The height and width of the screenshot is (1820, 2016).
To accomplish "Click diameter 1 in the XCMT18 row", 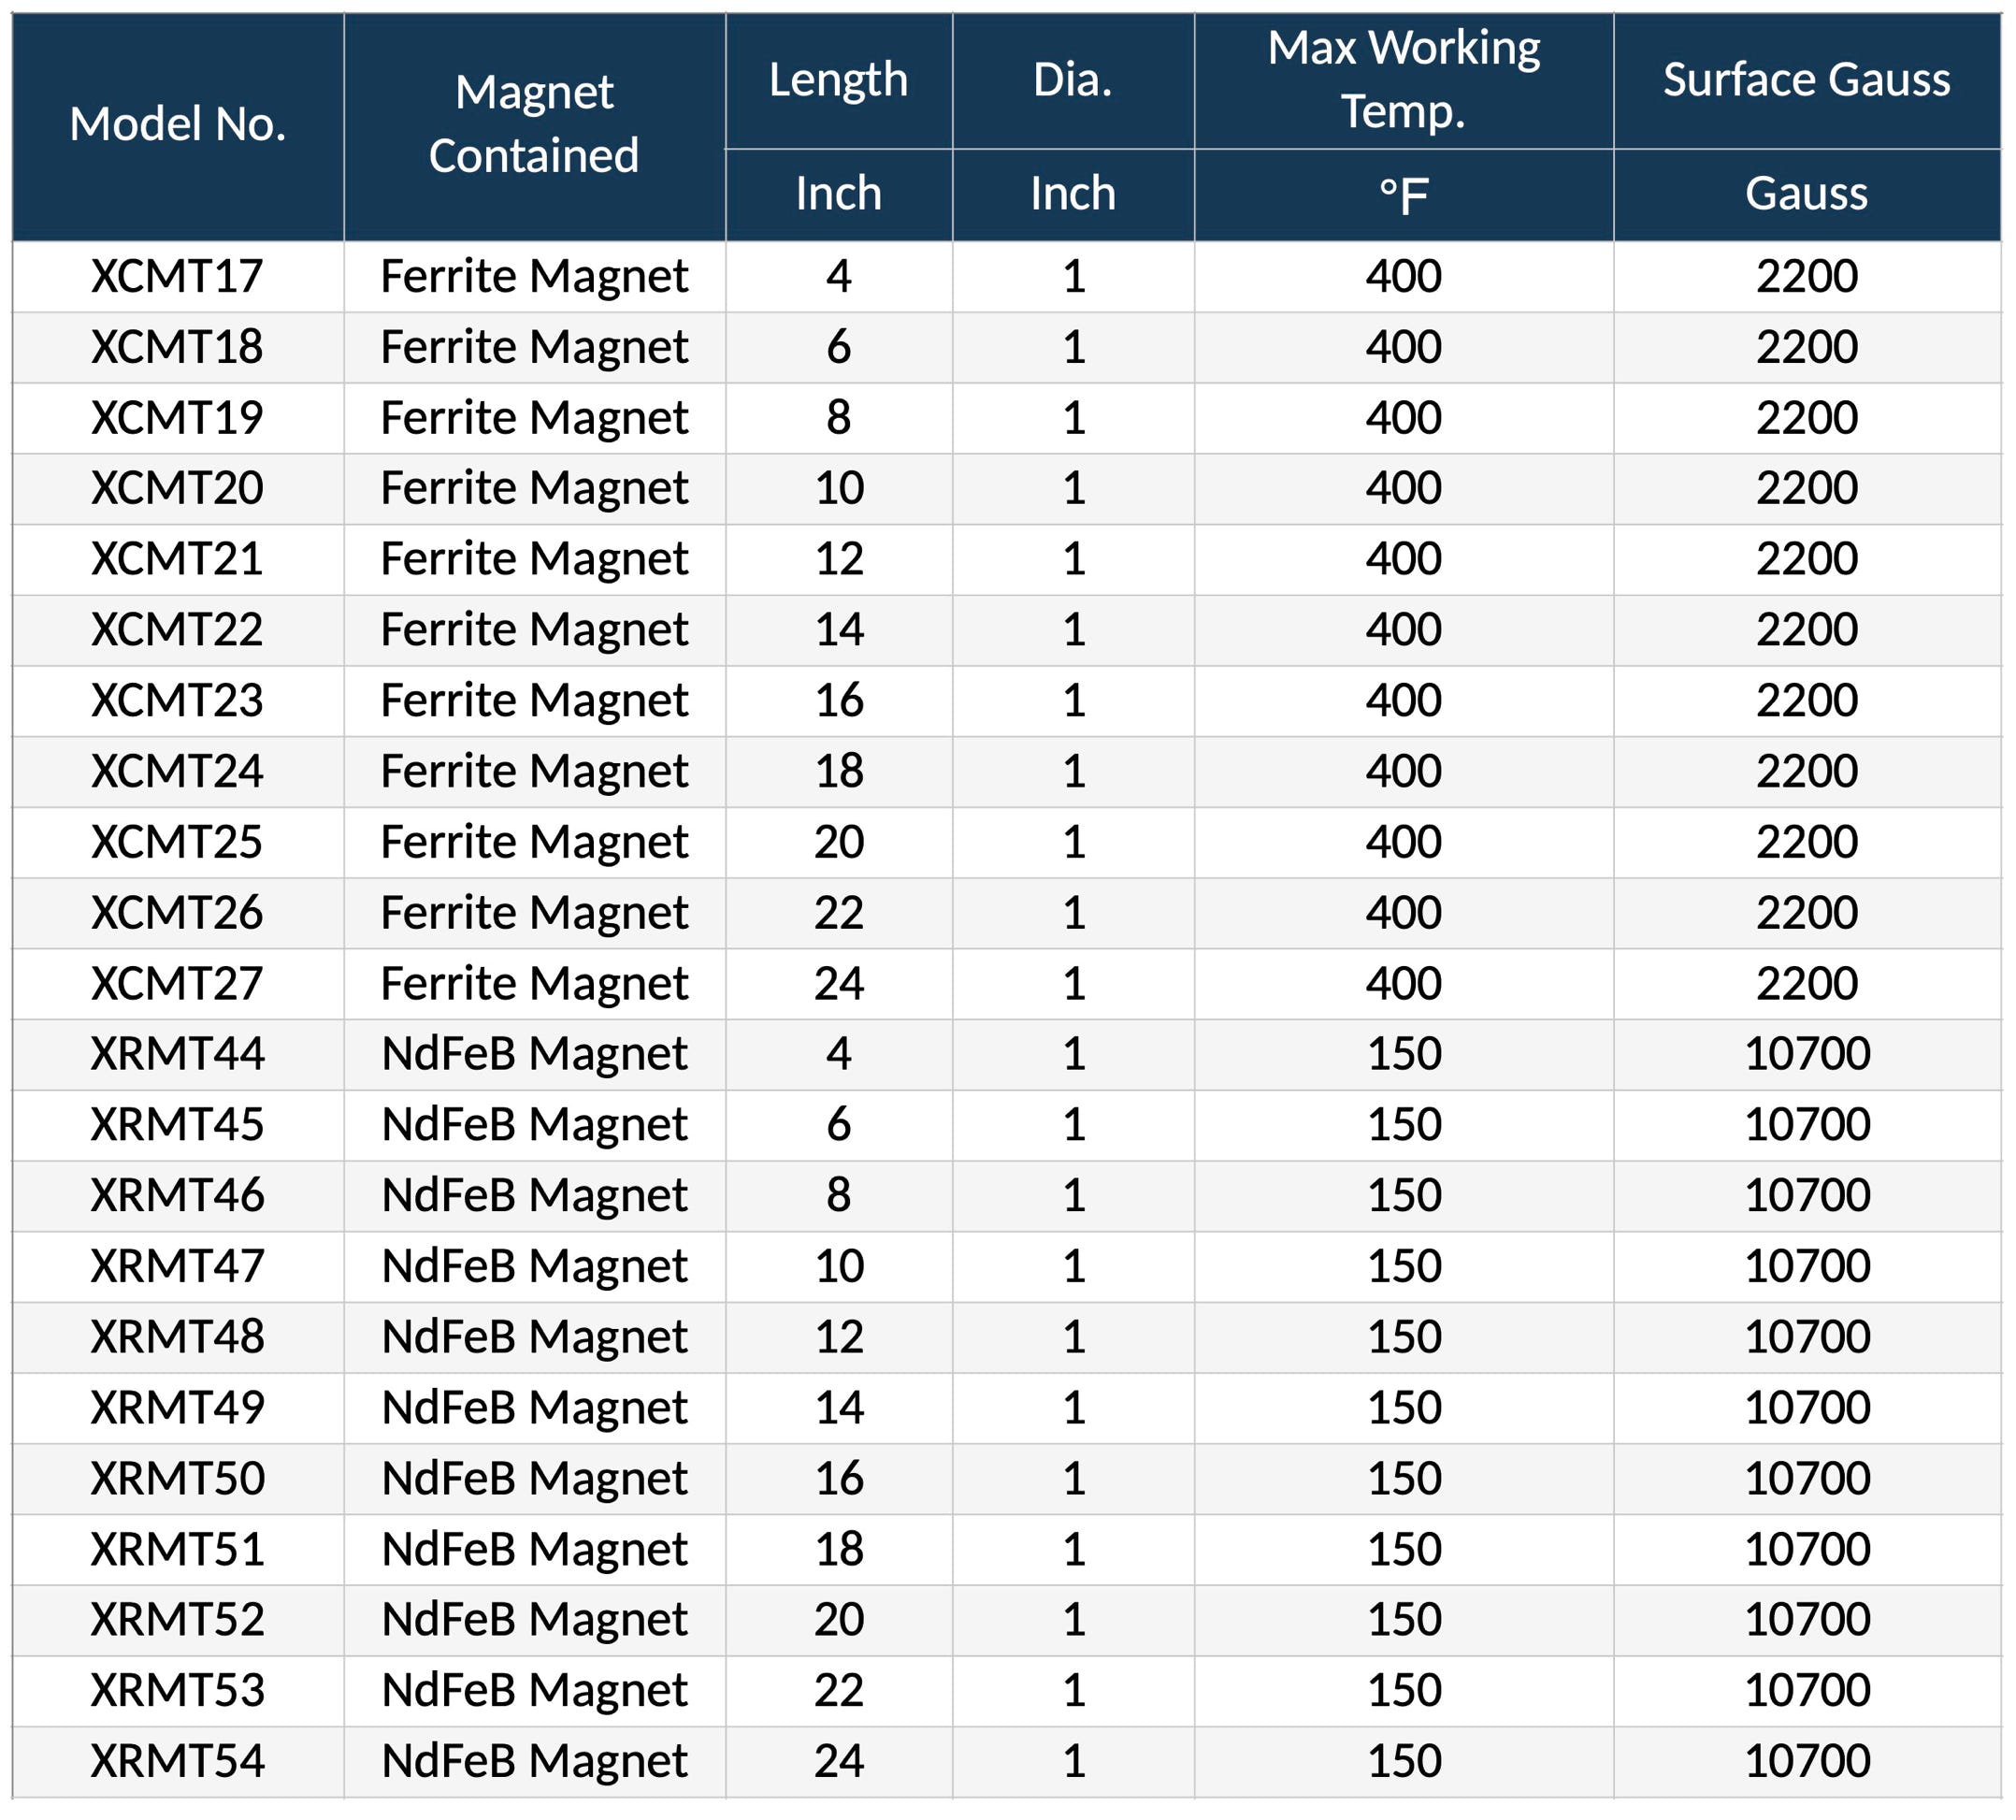I will [x=1074, y=348].
